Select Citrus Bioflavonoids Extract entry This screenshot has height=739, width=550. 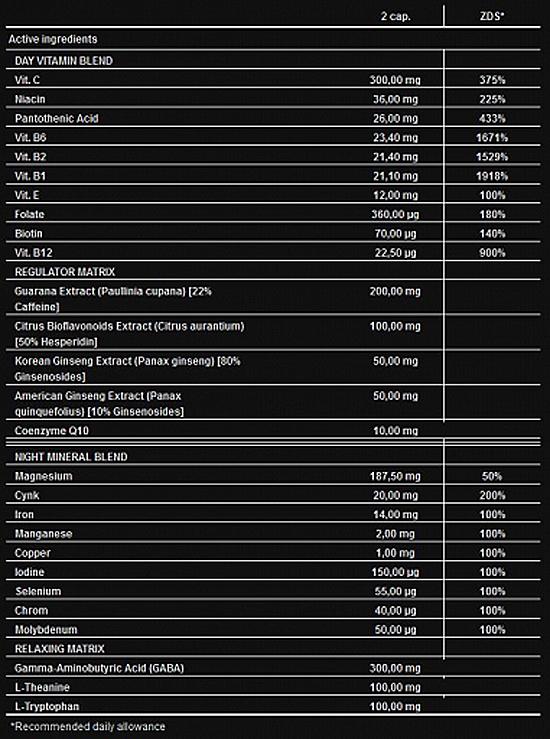click(x=129, y=334)
